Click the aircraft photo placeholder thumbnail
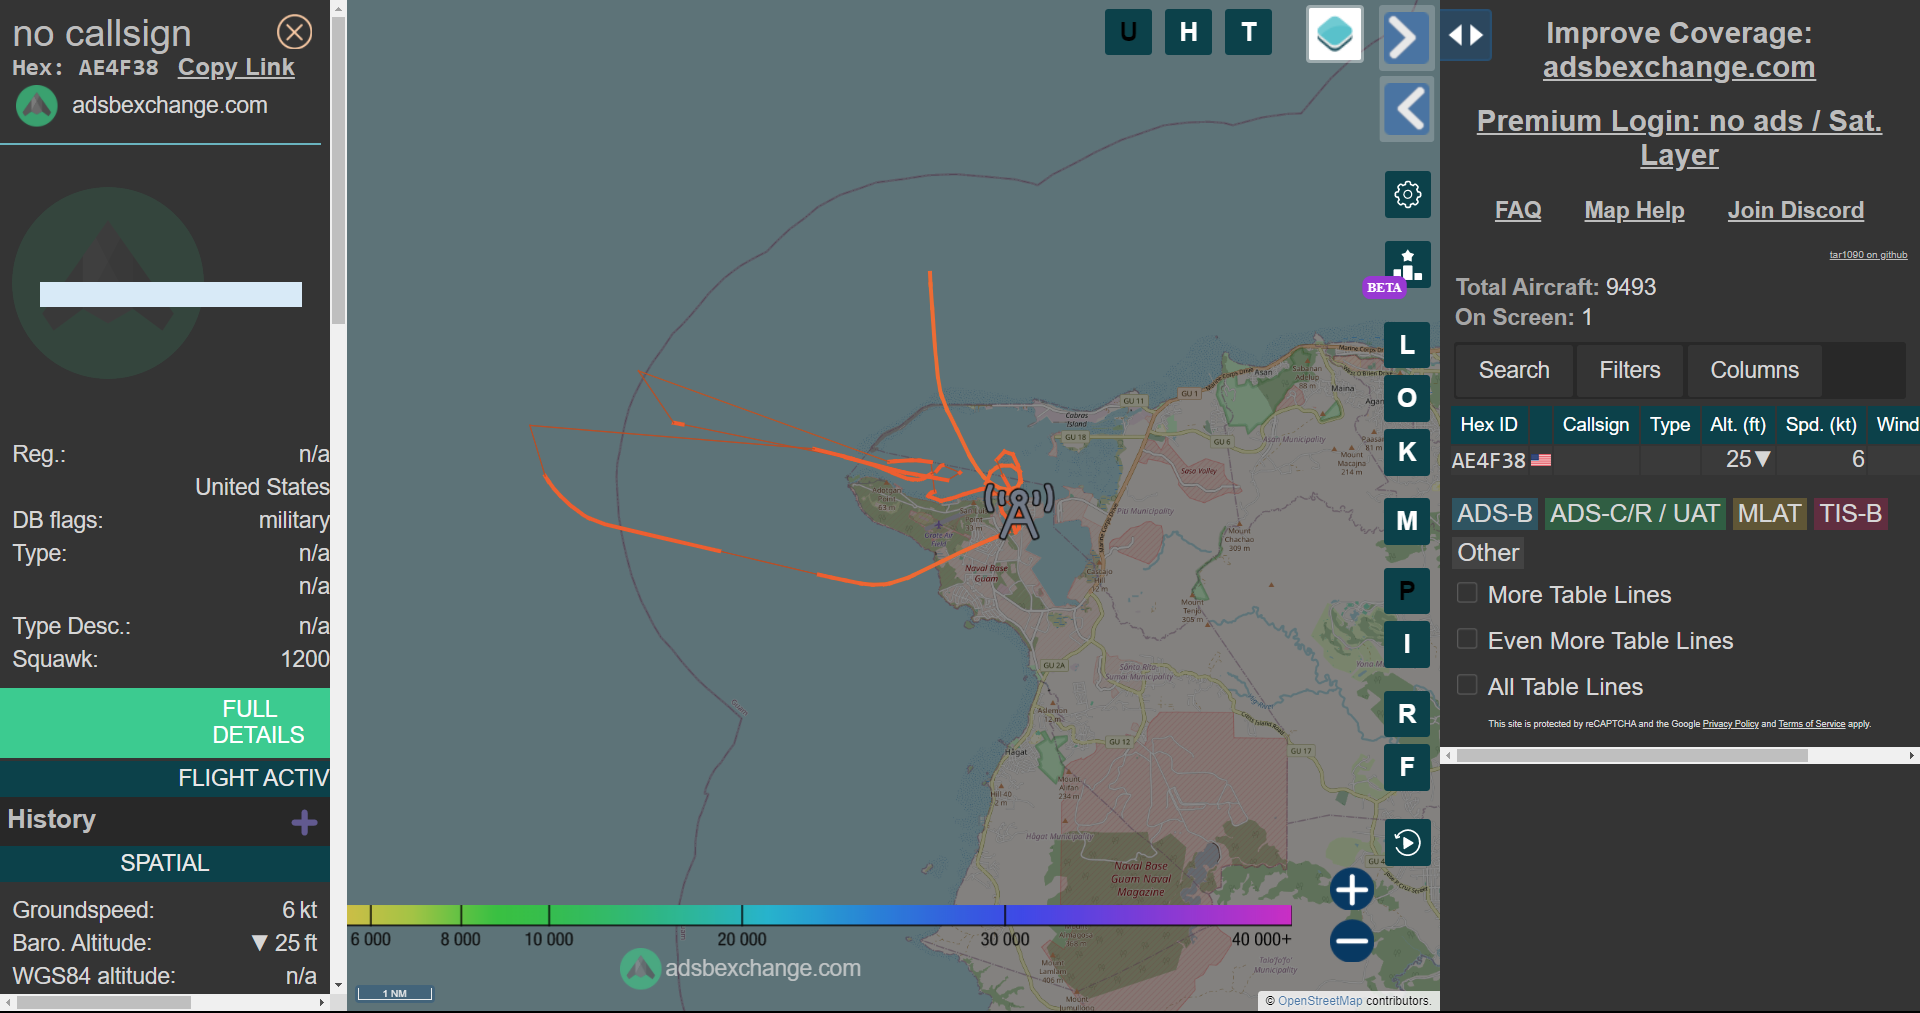 tap(108, 283)
